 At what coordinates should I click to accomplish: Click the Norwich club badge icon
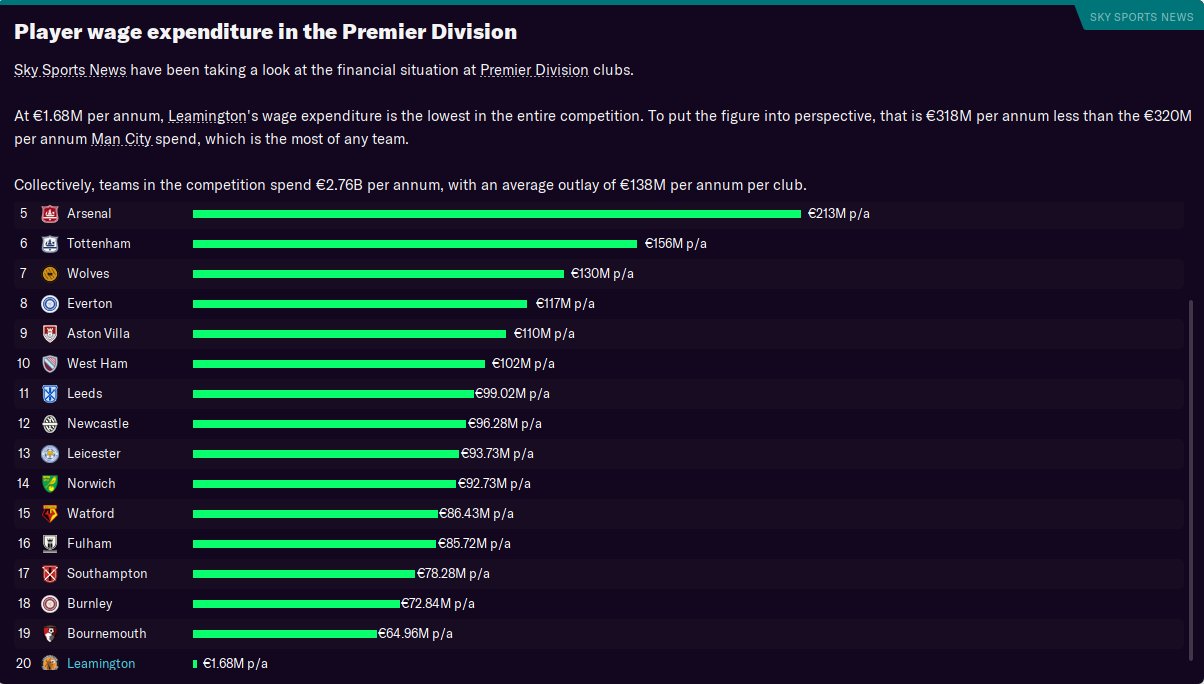50,484
